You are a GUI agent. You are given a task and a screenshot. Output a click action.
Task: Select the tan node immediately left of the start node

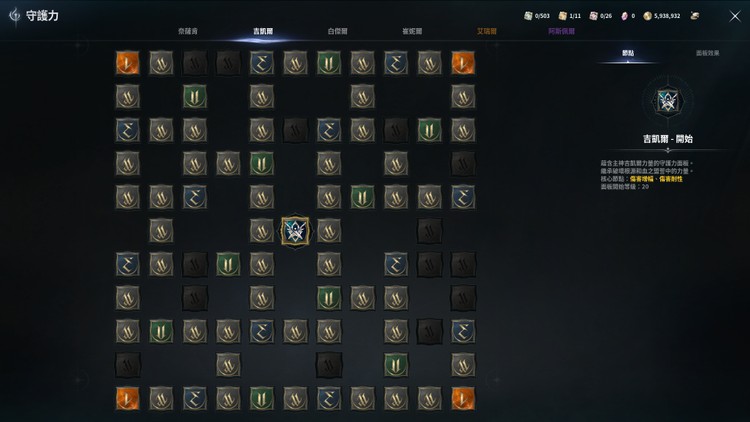(x=262, y=231)
